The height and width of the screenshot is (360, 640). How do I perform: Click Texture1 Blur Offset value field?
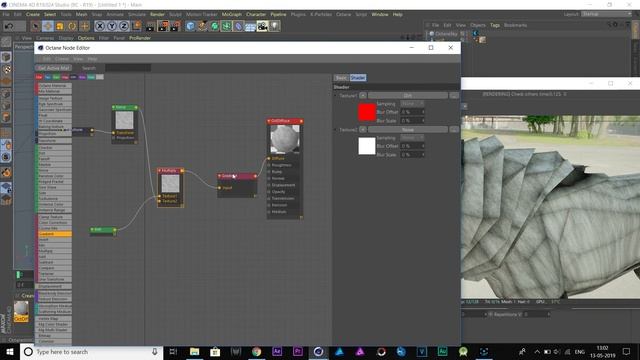pyautogui.click(x=412, y=112)
